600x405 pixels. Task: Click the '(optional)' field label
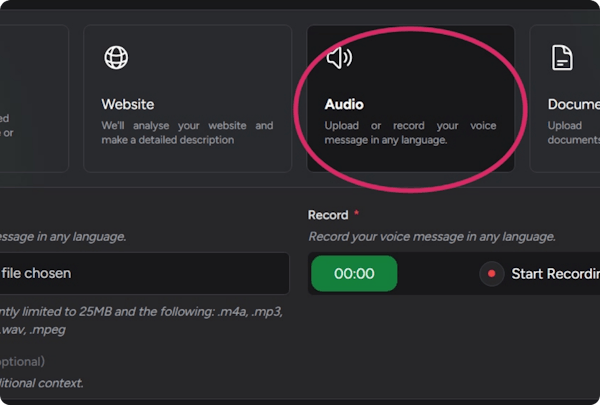click(23, 361)
